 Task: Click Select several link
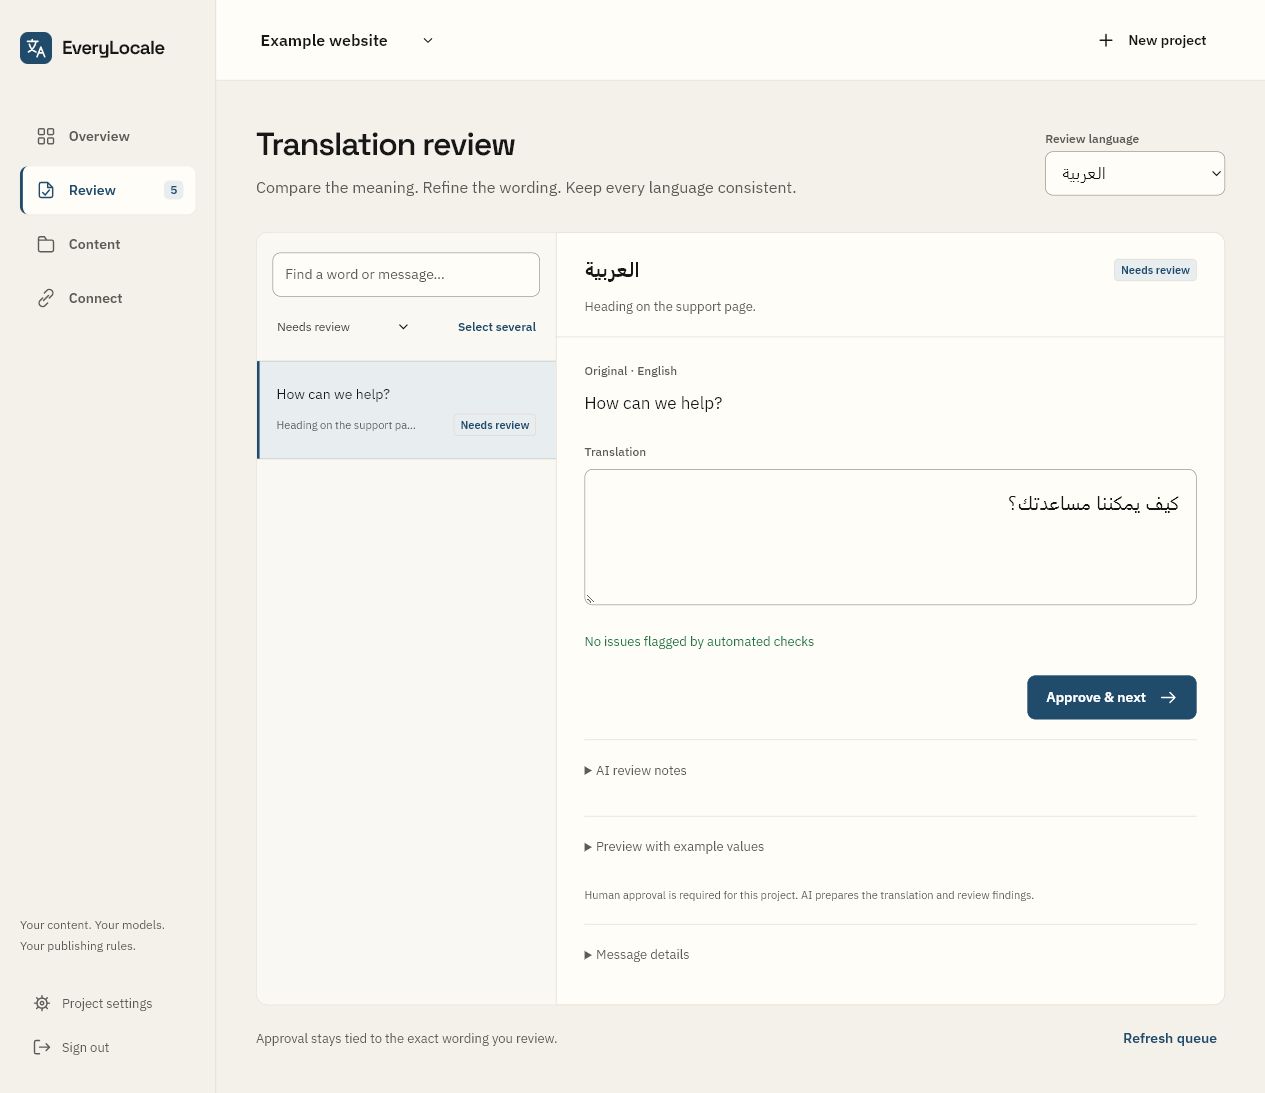coord(497,327)
